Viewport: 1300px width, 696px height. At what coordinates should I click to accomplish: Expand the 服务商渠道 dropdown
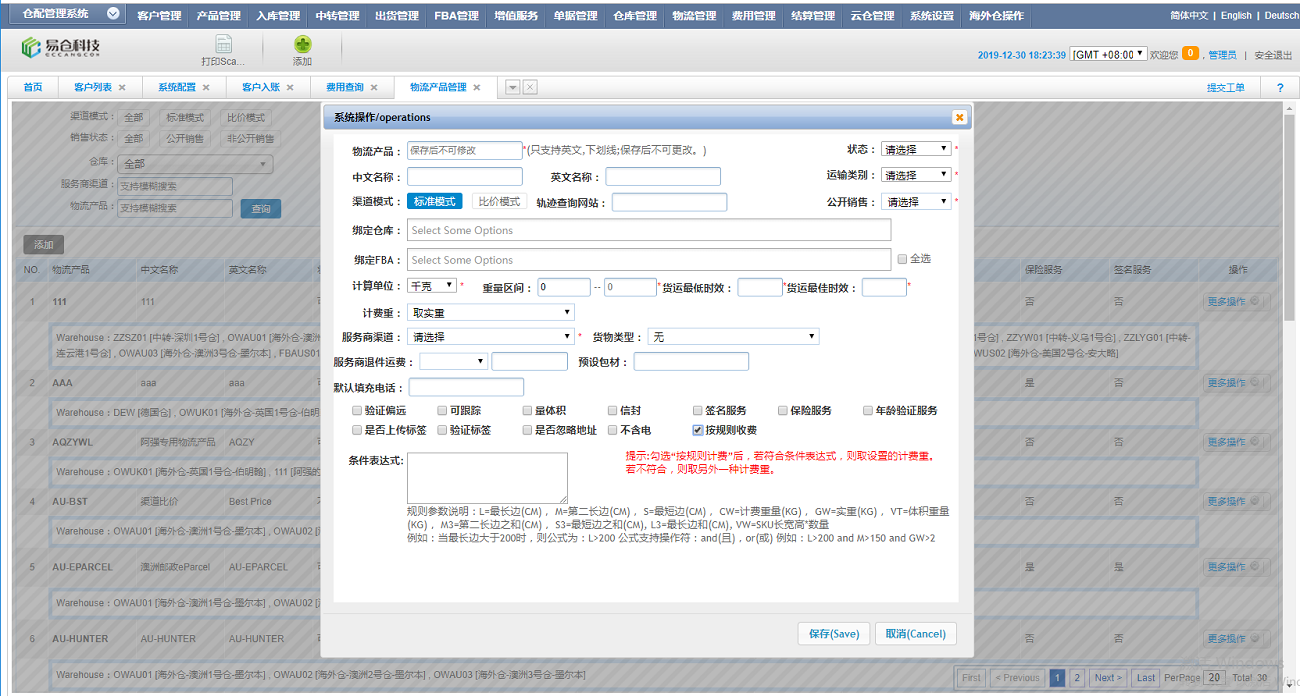pos(490,337)
